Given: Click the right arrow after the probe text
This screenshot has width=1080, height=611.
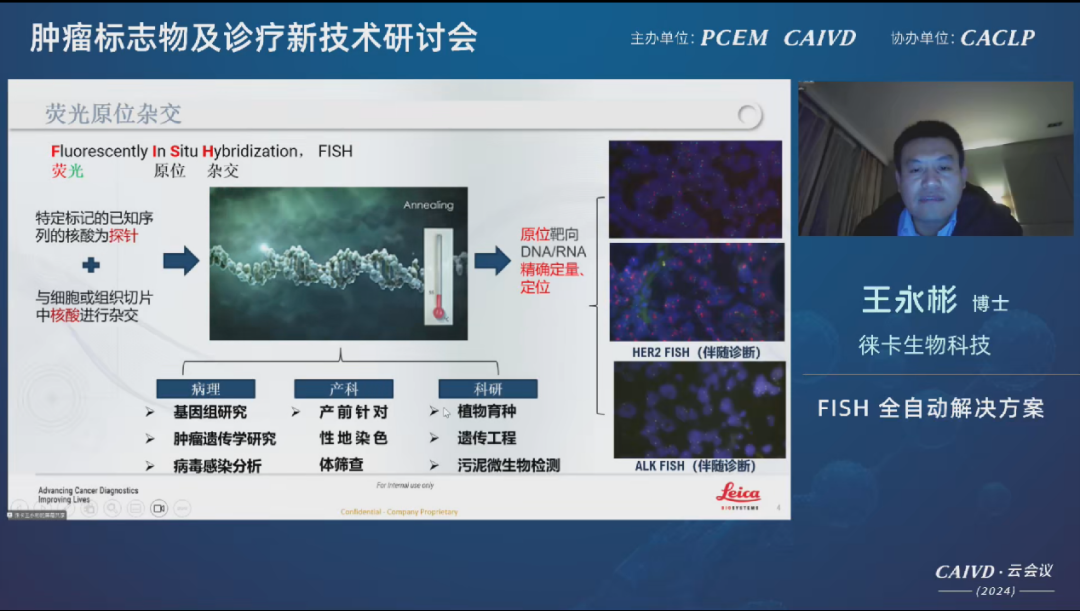Looking at the screenshot, I should click(x=181, y=260).
